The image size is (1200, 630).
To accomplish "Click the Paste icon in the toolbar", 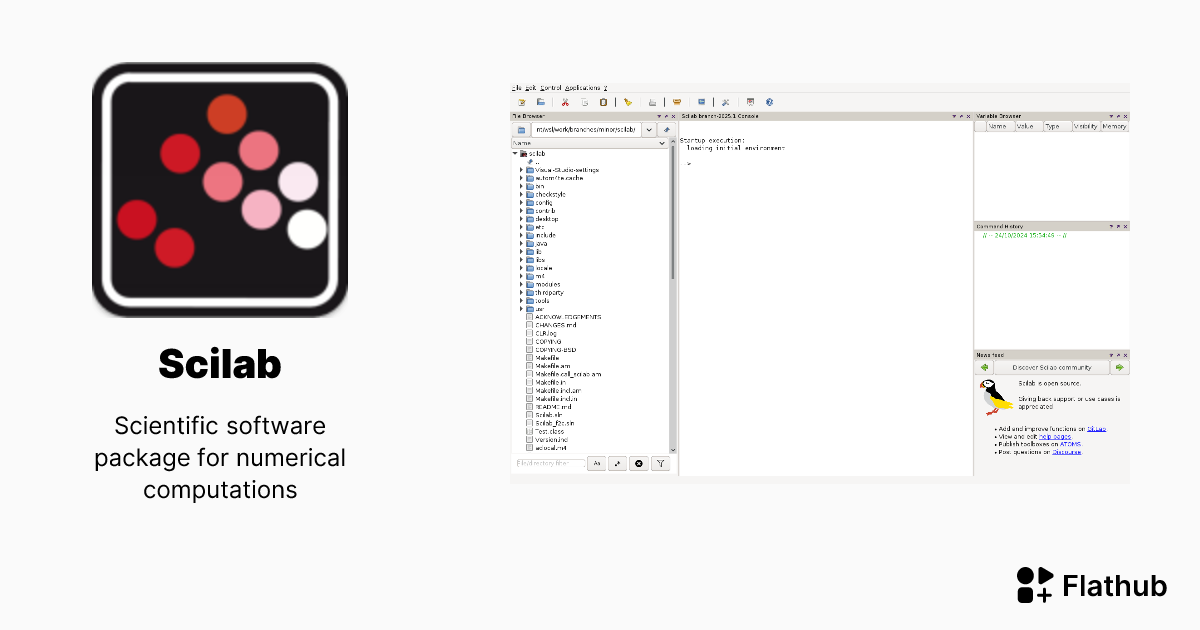I will tap(603, 101).
